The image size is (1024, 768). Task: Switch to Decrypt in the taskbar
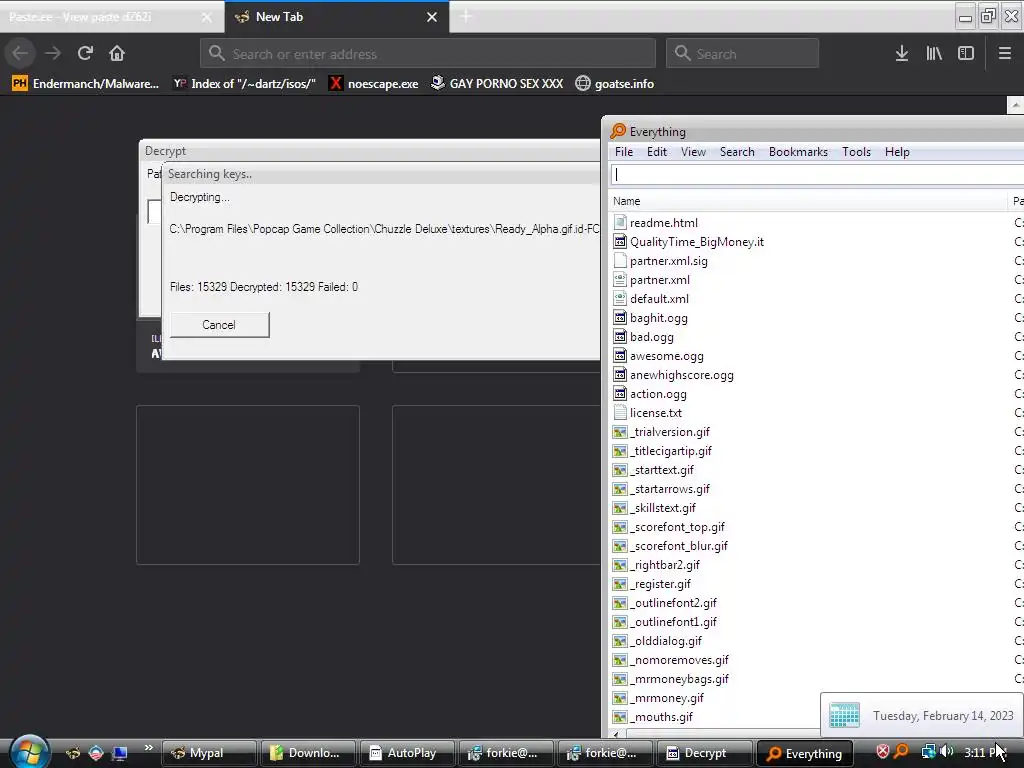pyautogui.click(x=704, y=753)
